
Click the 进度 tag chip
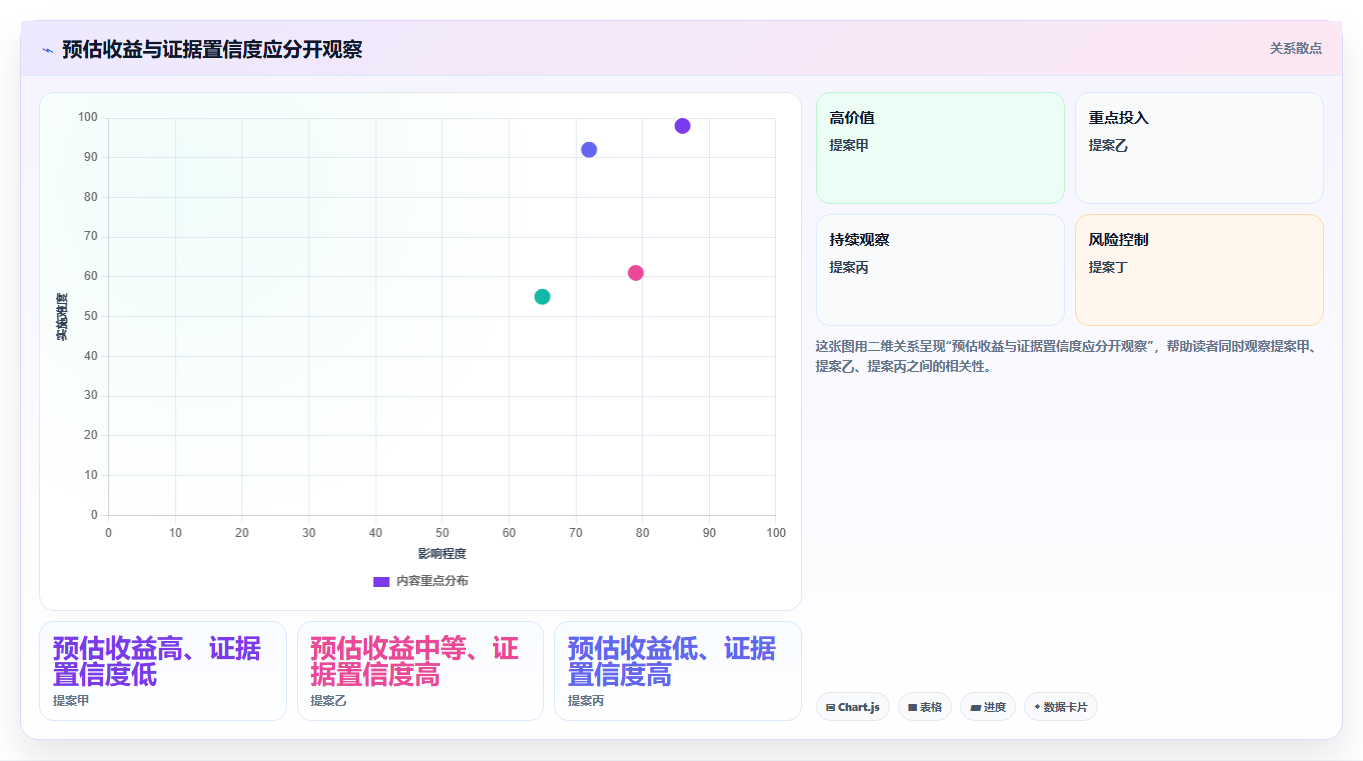click(988, 707)
